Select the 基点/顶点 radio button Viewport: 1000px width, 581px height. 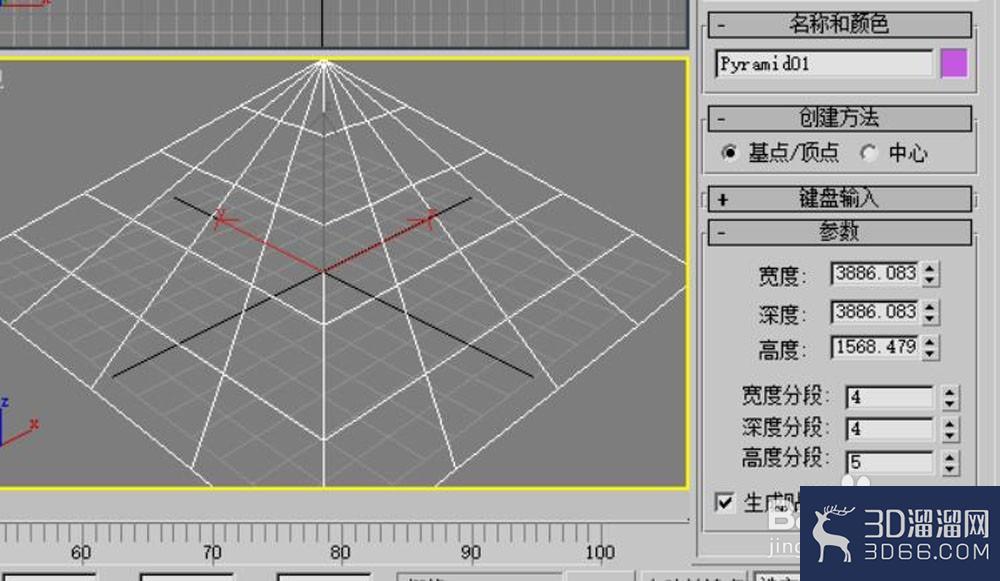pyautogui.click(x=730, y=152)
